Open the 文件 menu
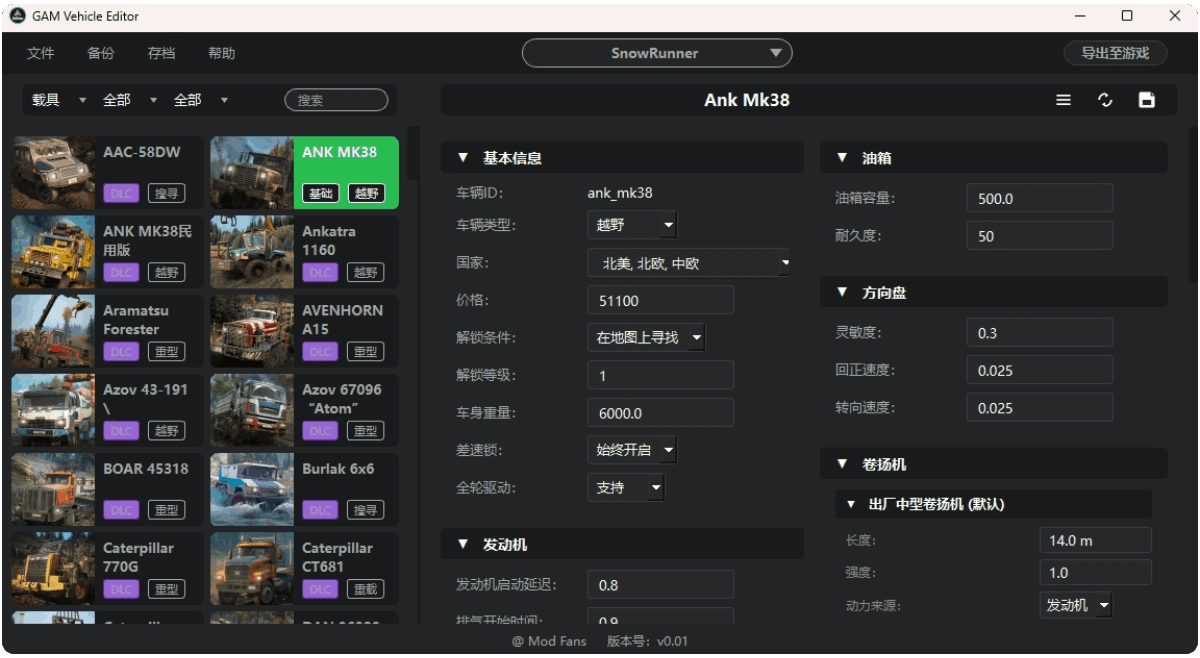This screenshot has width=1200, height=658. pos(41,53)
